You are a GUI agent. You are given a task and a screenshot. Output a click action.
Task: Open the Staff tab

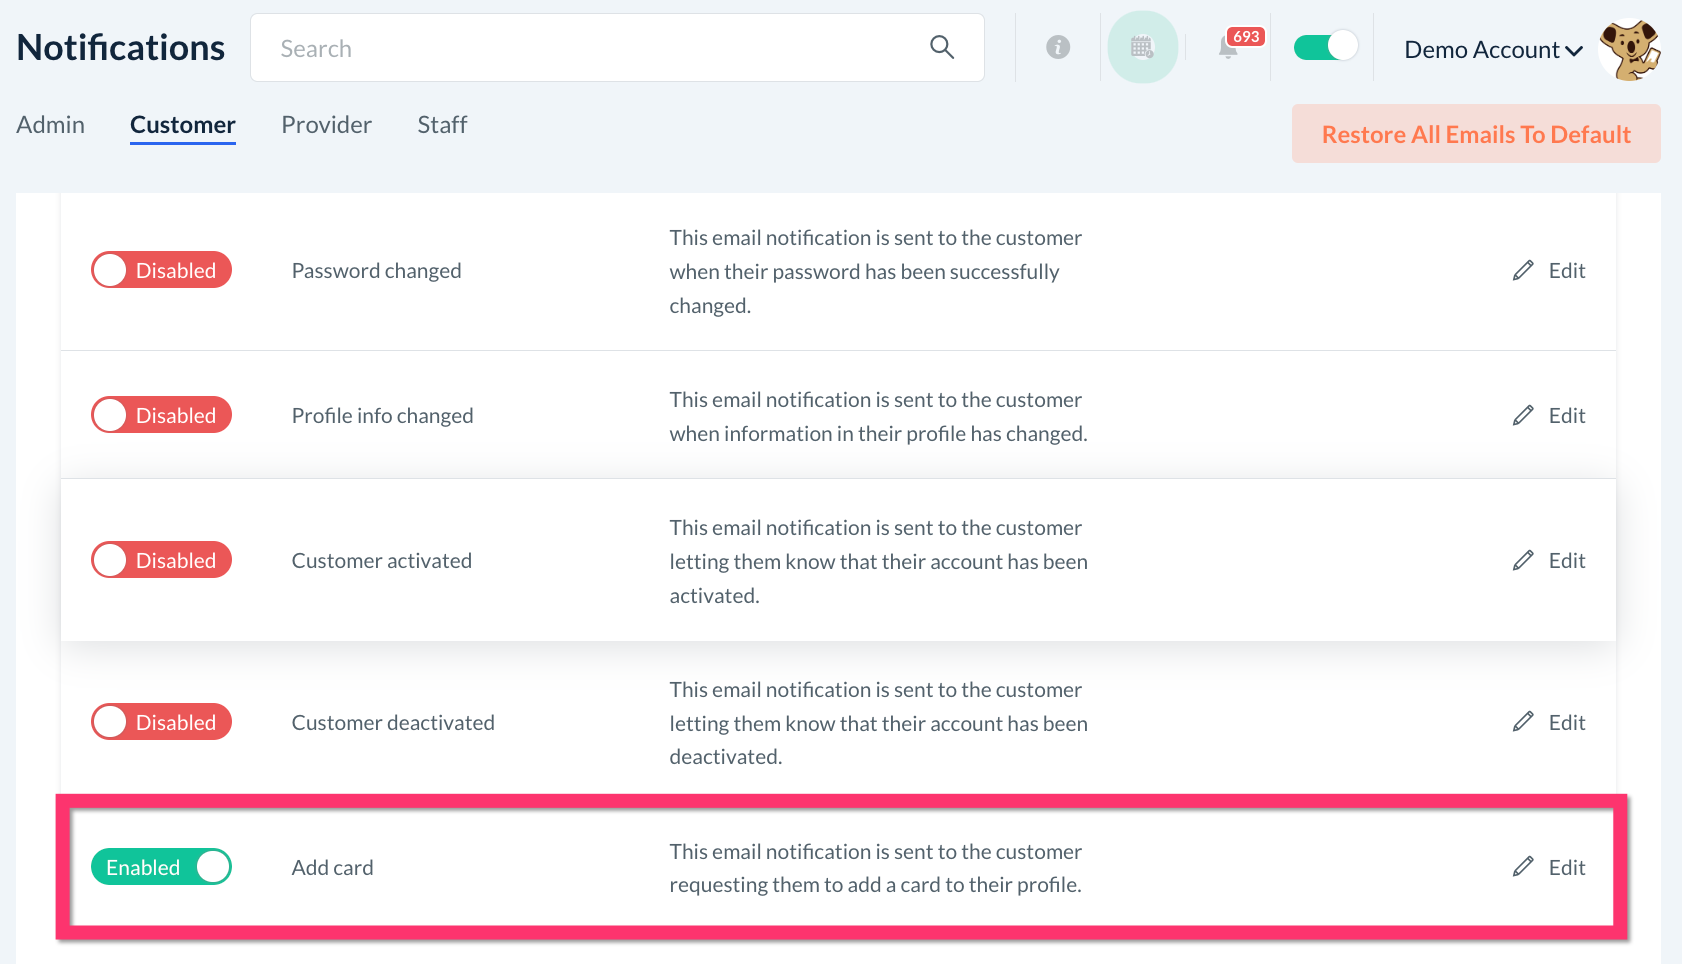pos(442,125)
